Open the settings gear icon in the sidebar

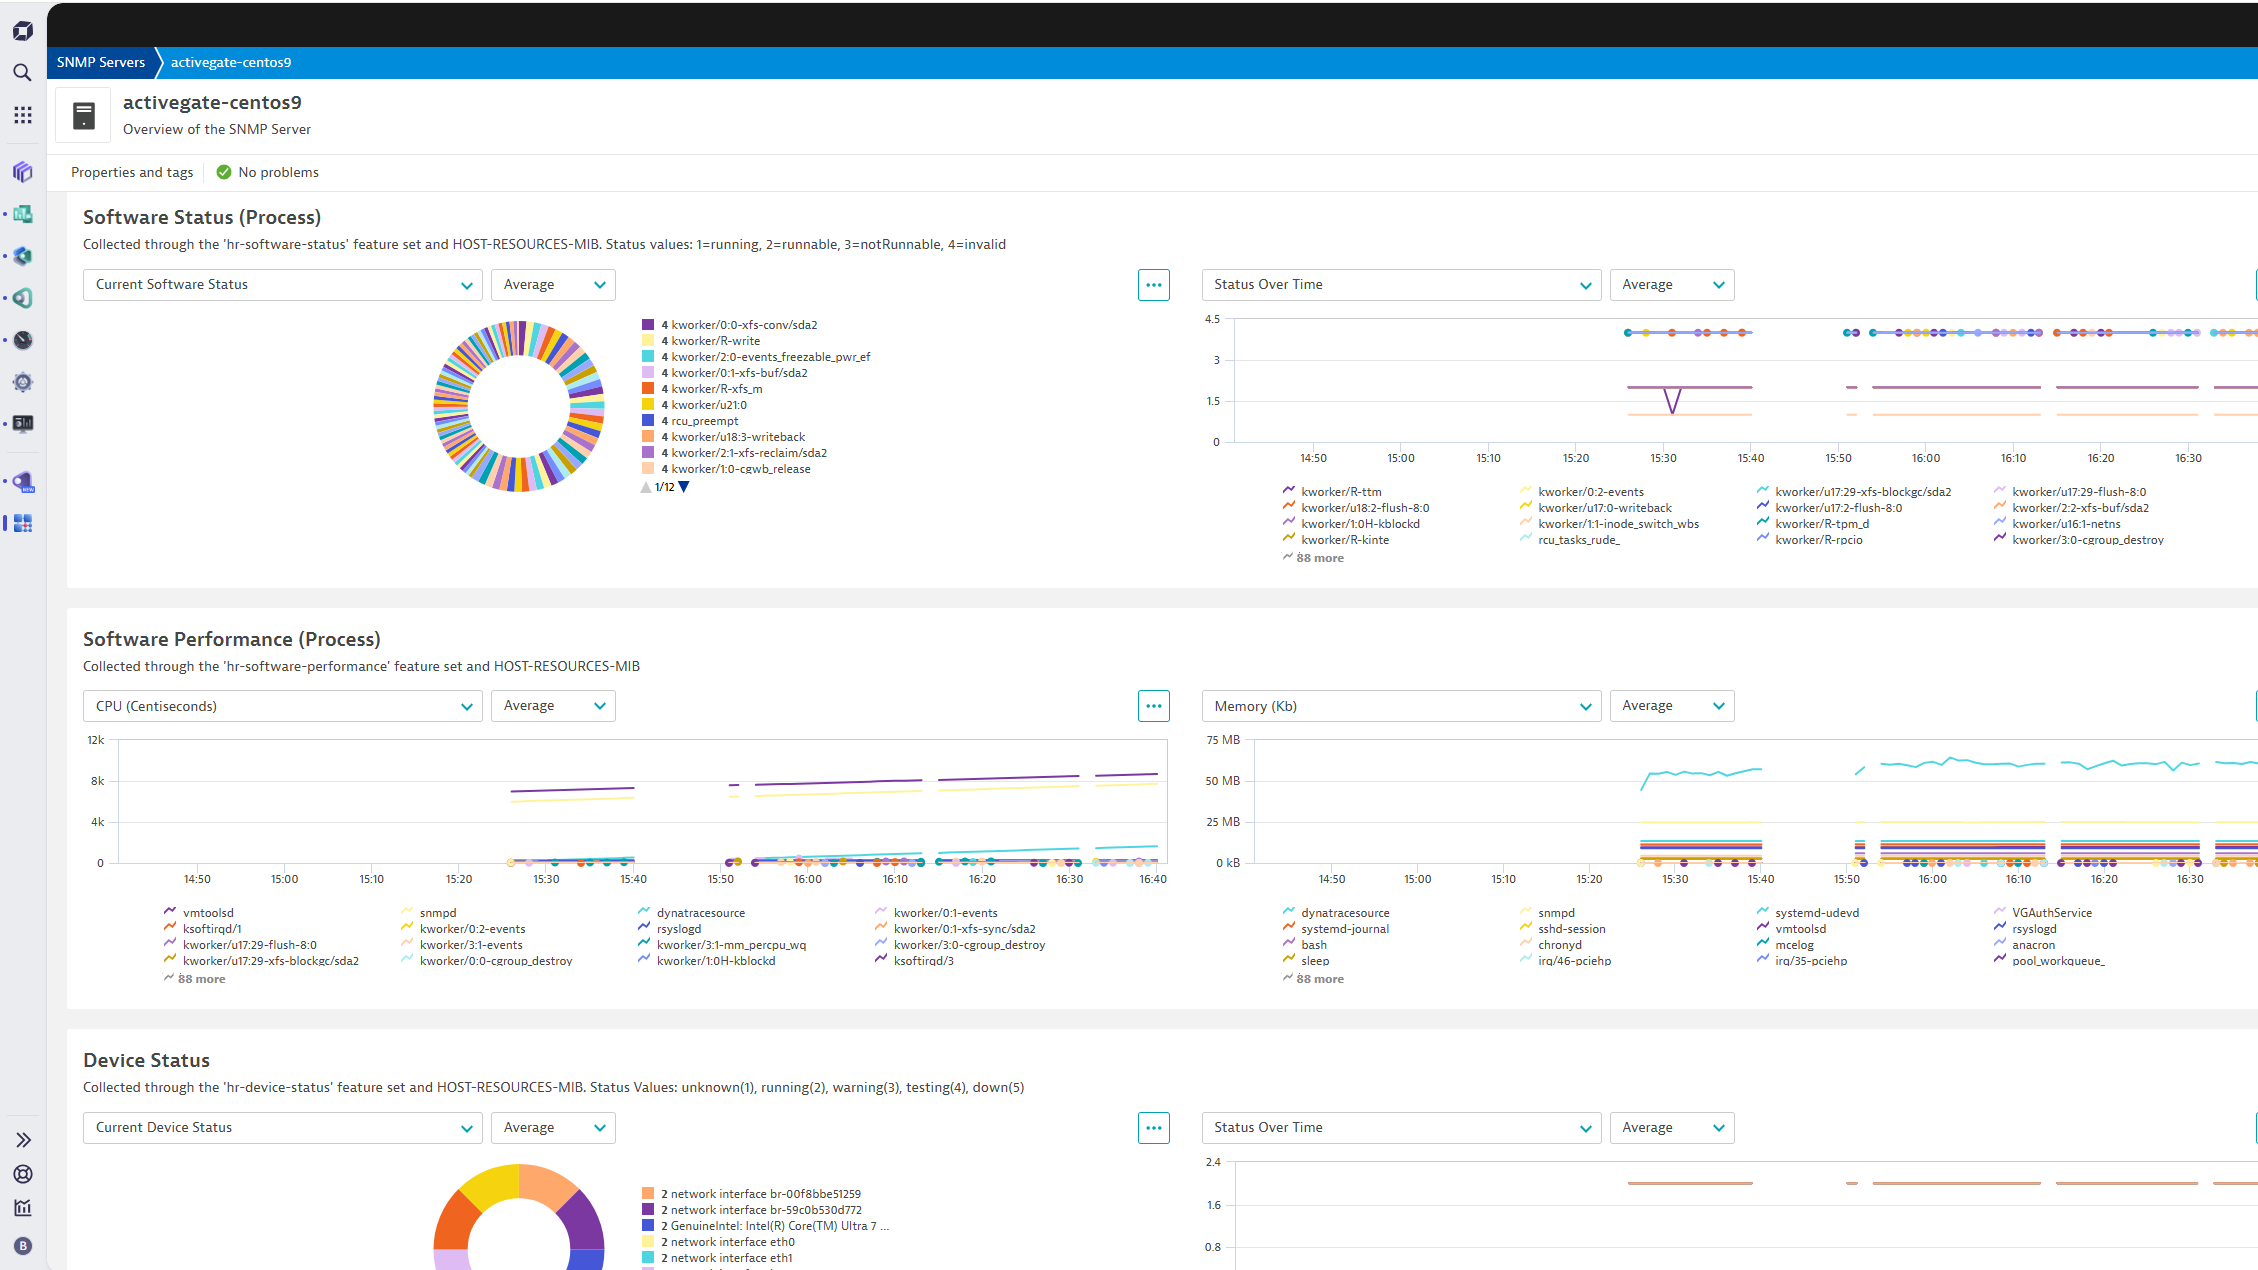click(x=22, y=381)
